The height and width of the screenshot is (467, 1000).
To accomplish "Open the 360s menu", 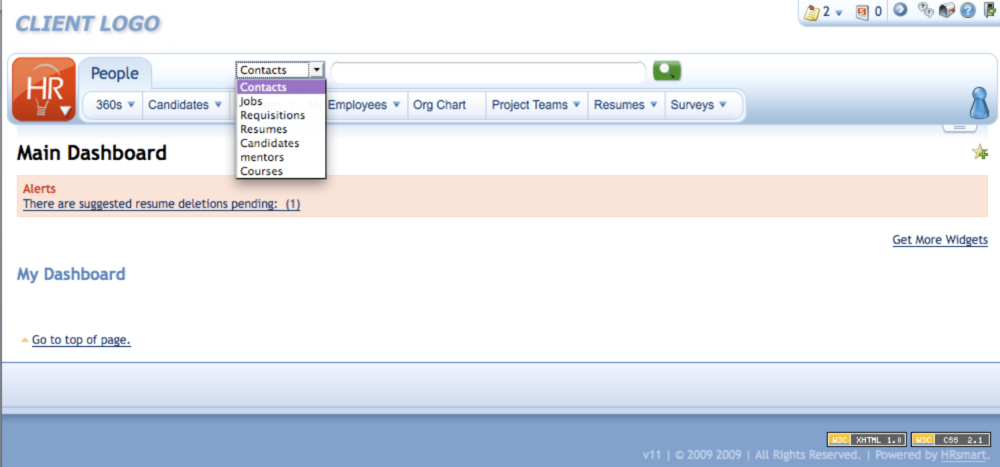I will coord(115,105).
